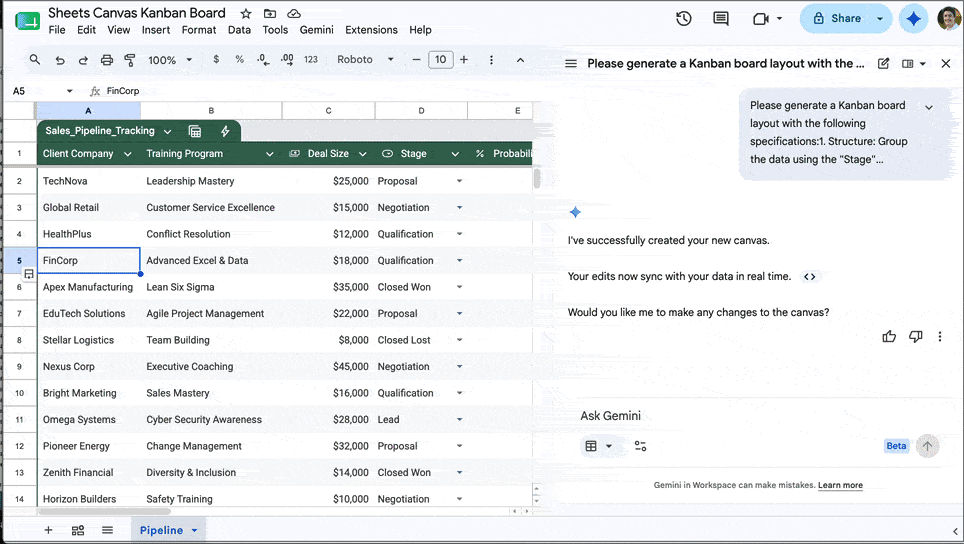The width and height of the screenshot is (964, 544).
Task: Decrease font size with minus button
Action: [416, 60]
